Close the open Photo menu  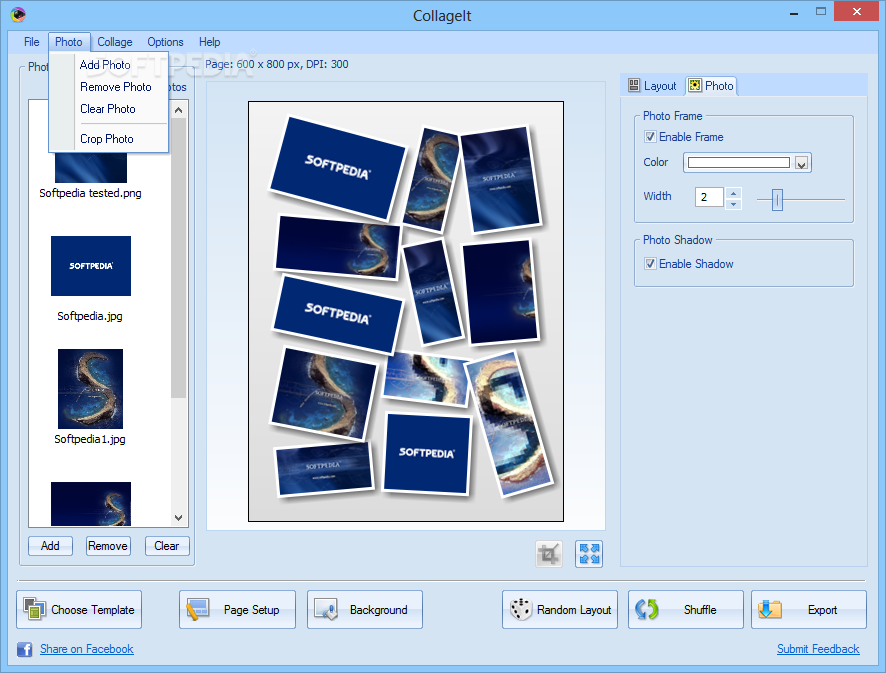pyautogui.click(x=68, y=42)
